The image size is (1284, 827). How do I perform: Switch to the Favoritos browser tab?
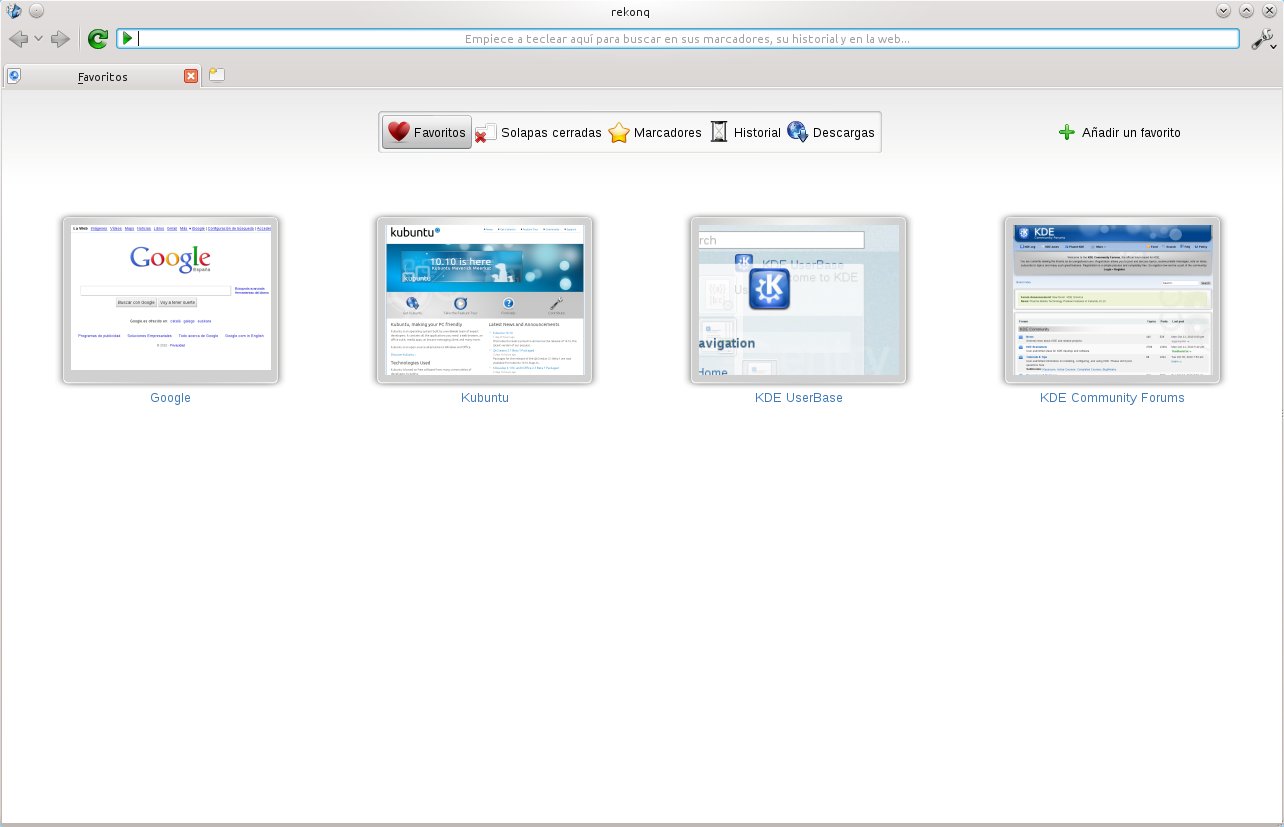(102, 76)
